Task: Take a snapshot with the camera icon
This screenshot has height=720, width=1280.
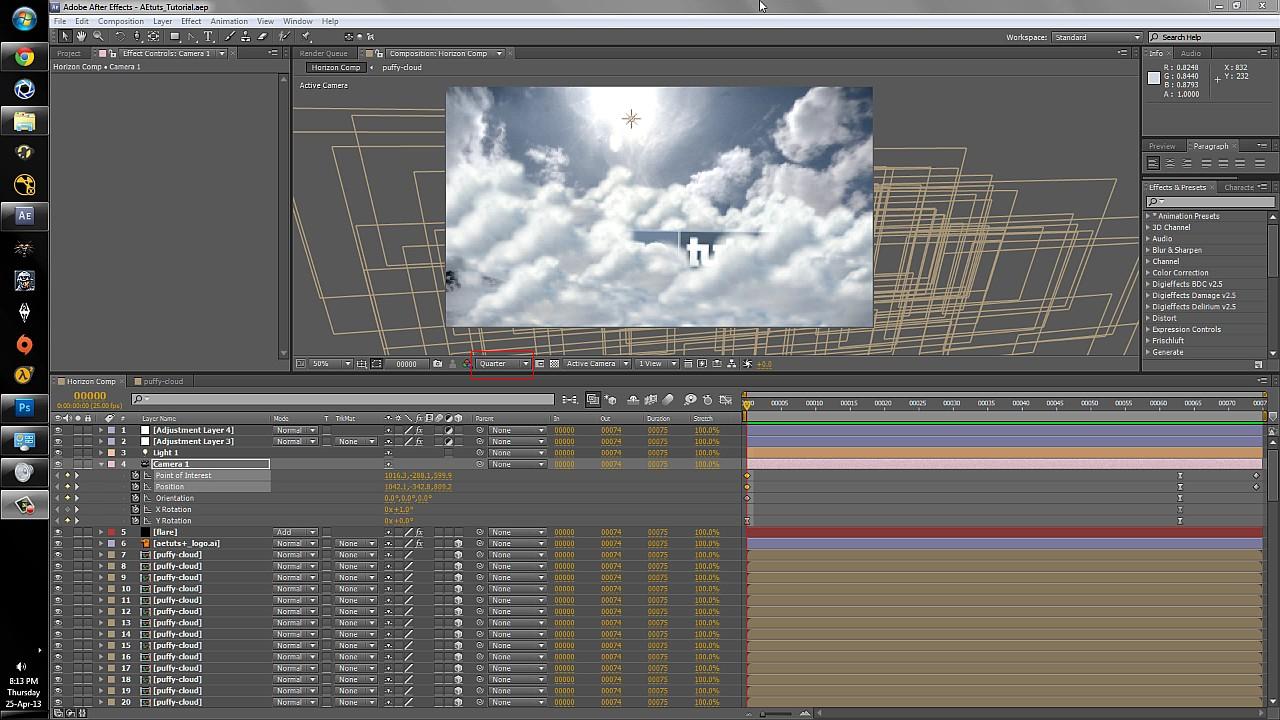Action: coord(437,364)
